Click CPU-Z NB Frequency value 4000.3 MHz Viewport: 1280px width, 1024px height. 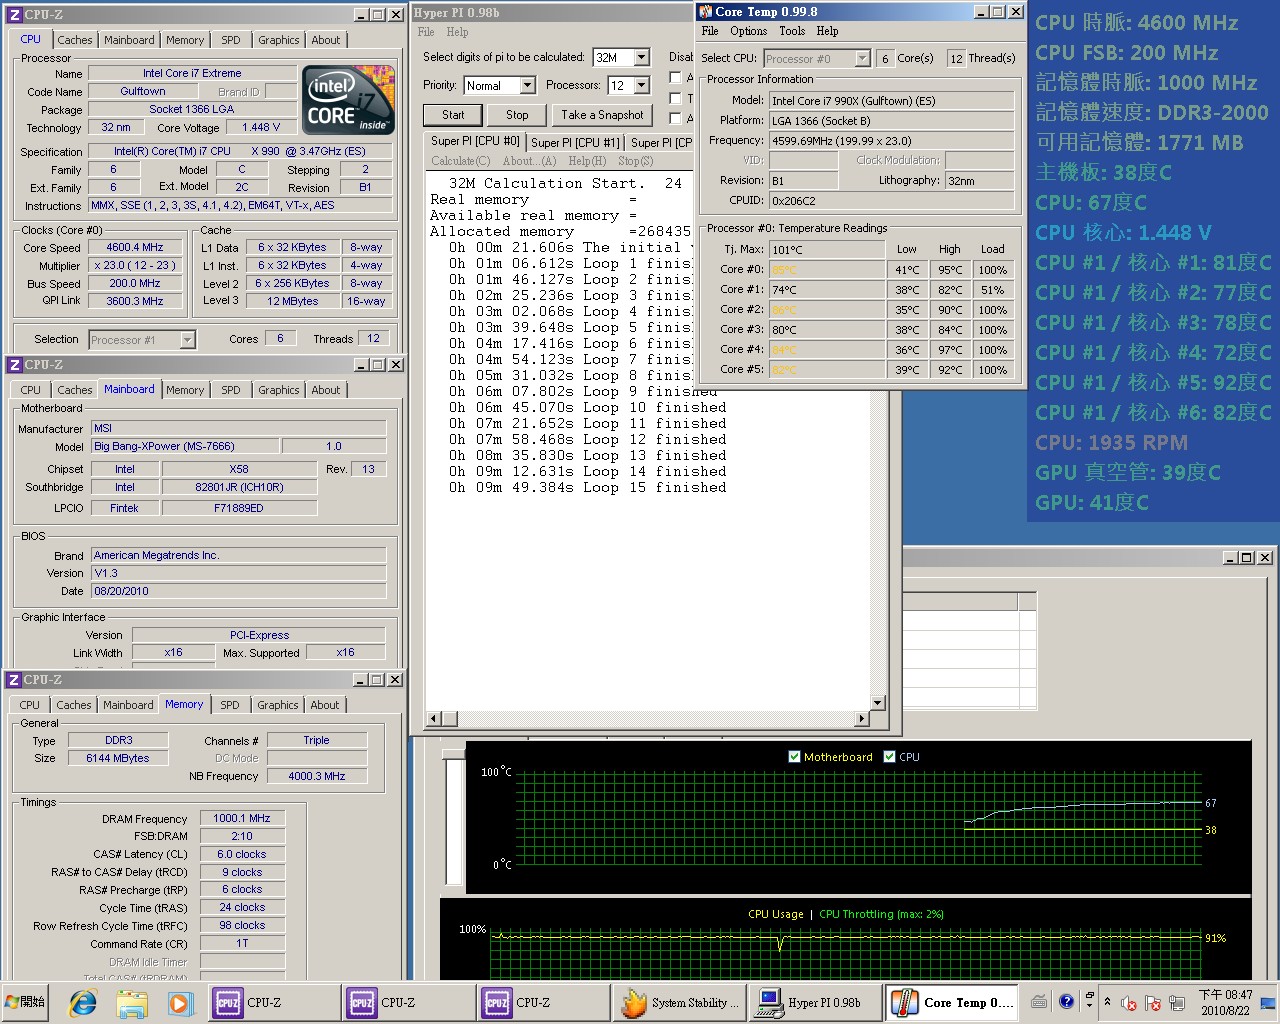tap(317, 776)
